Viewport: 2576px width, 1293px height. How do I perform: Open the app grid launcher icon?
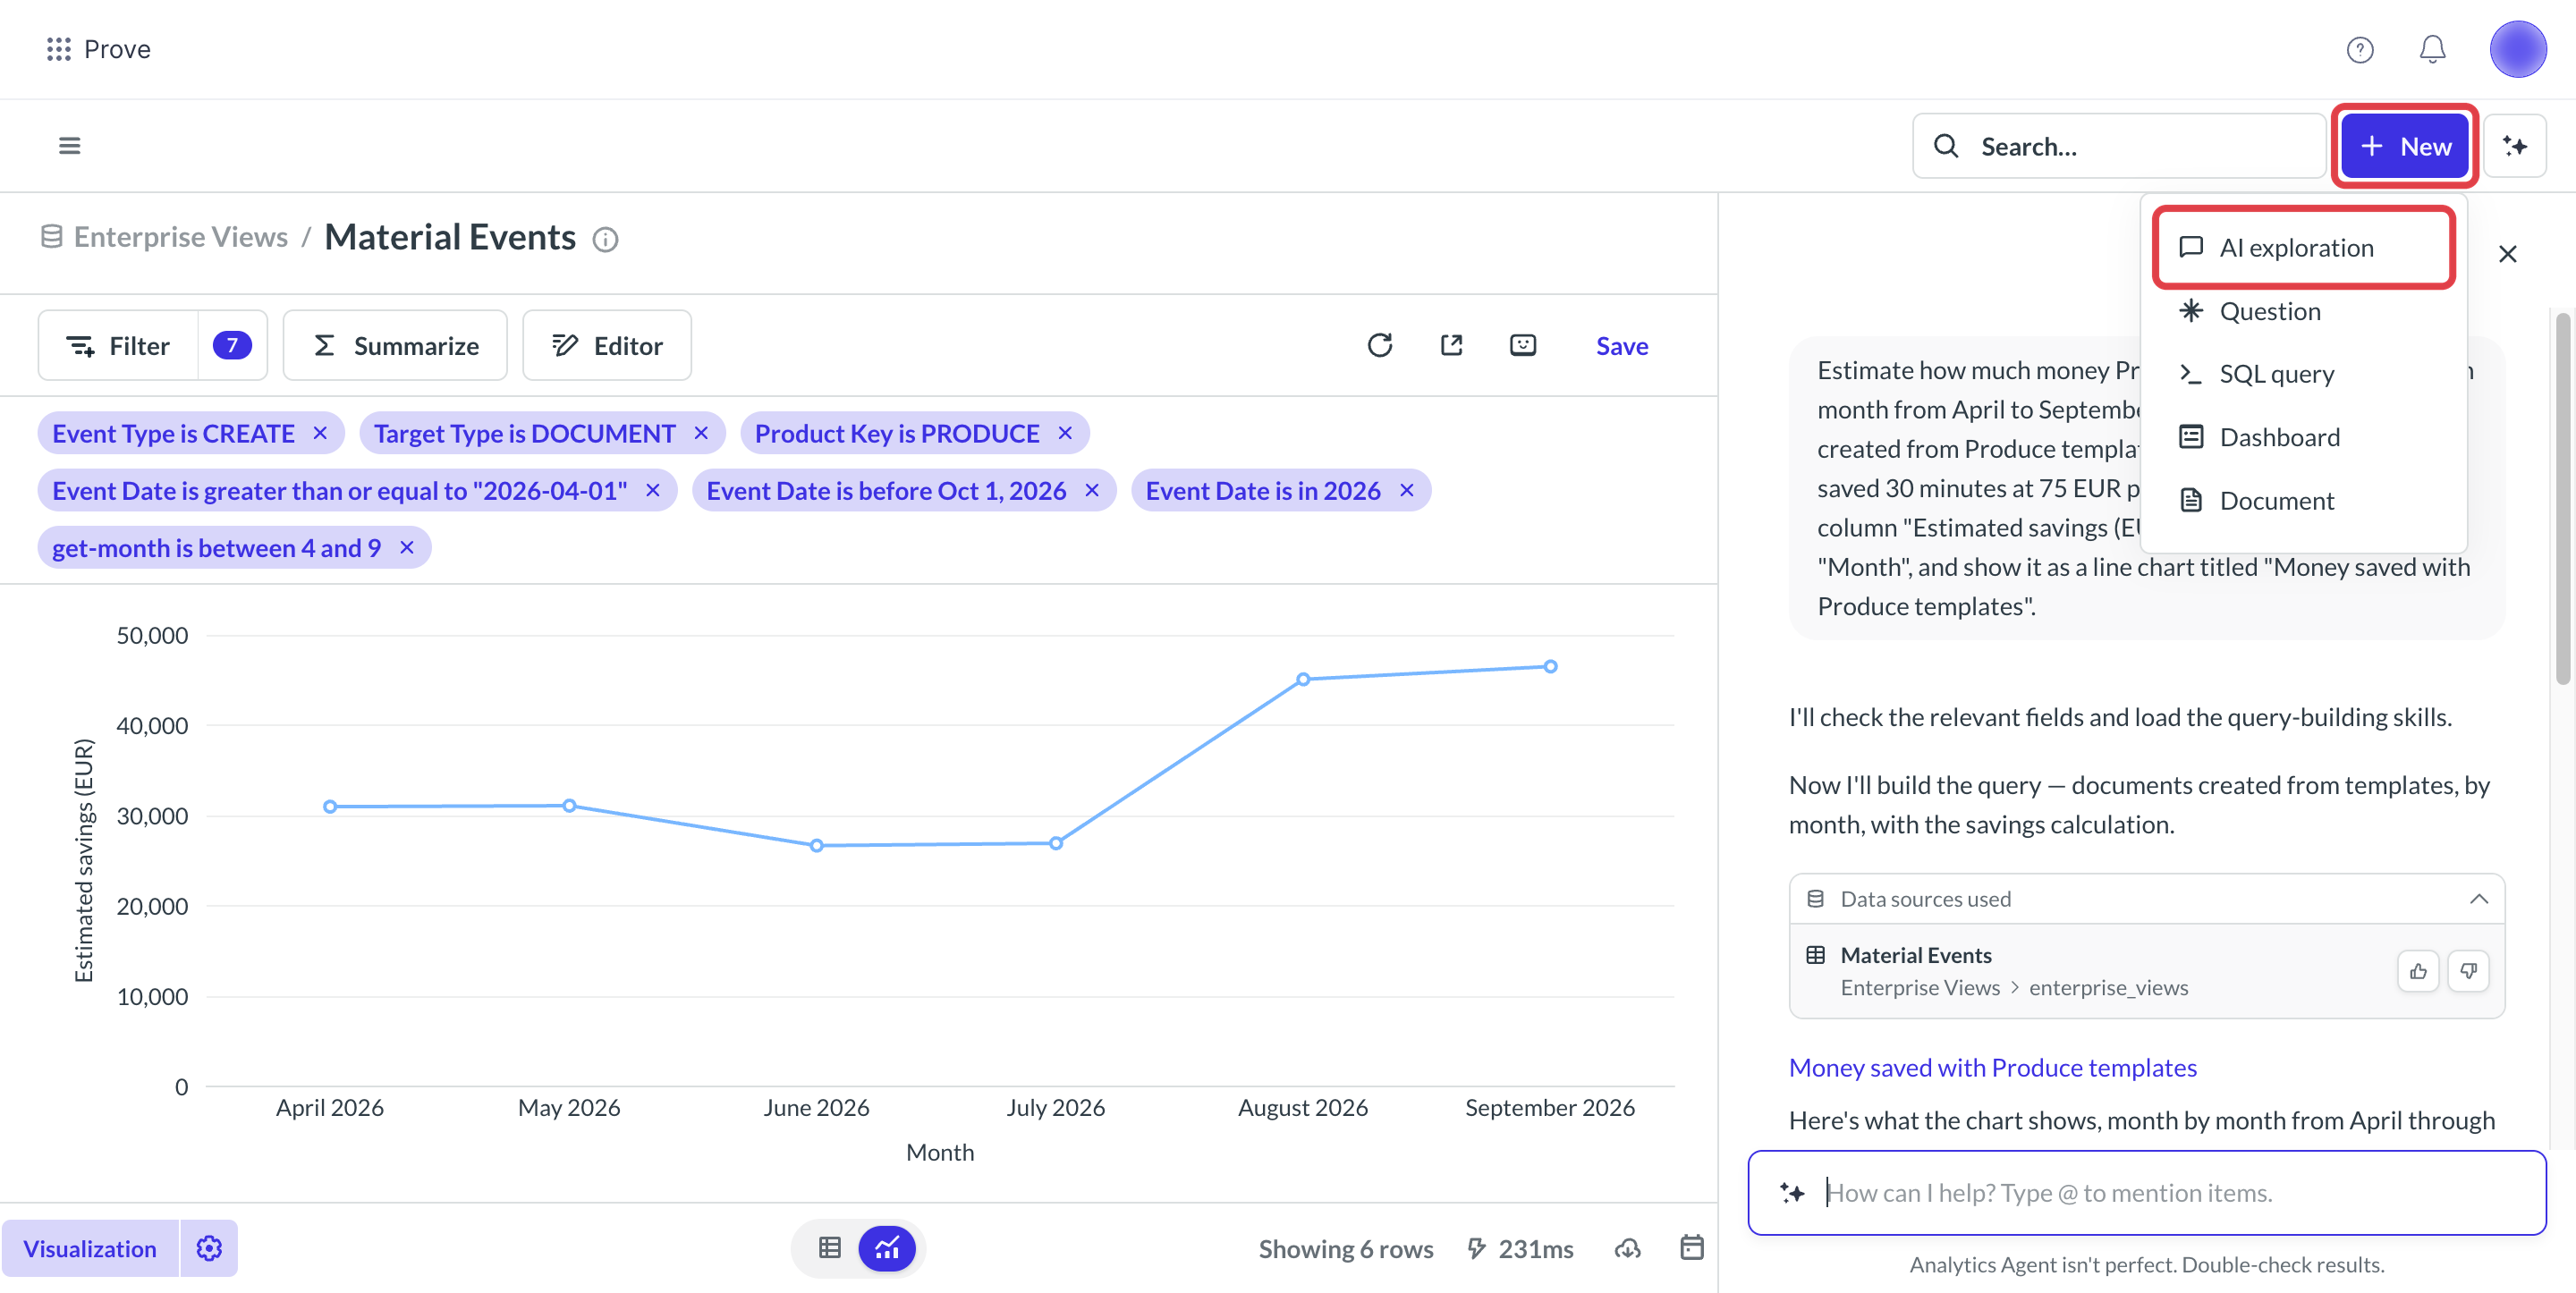point(59,49)
